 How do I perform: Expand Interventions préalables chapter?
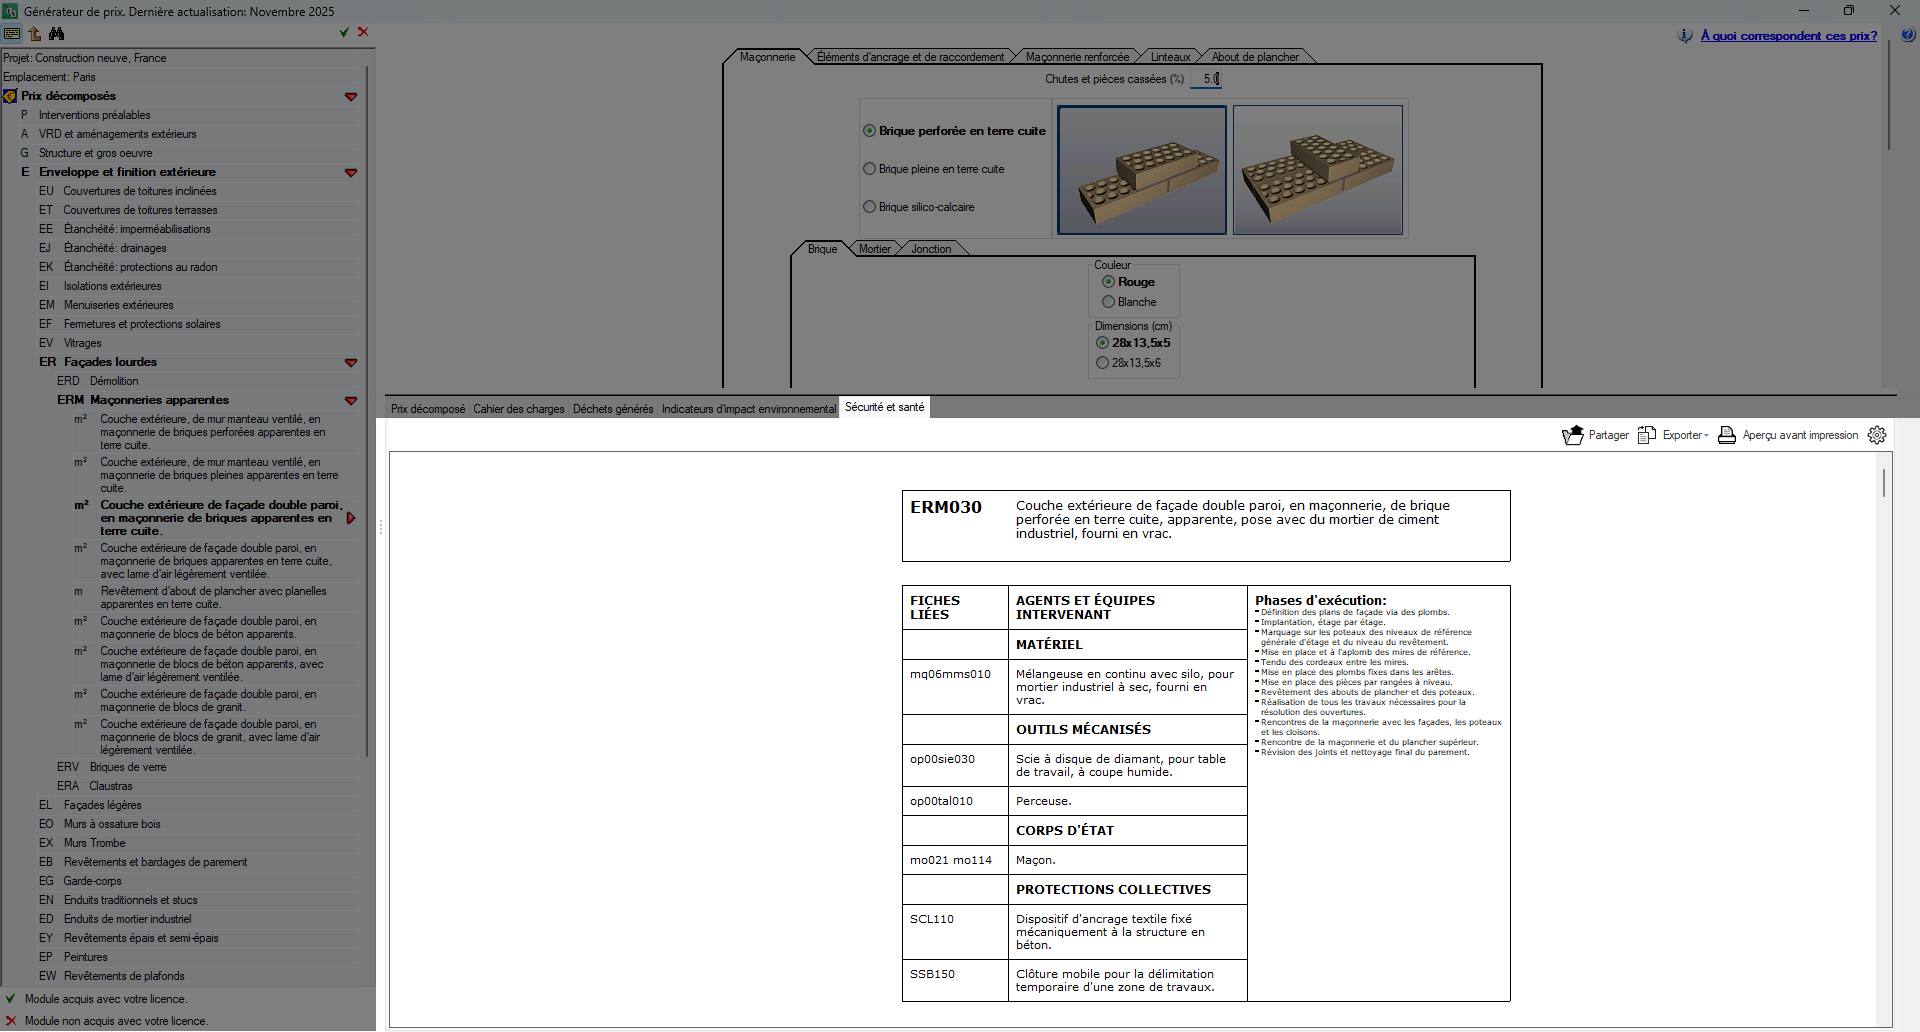pos(94,115)
